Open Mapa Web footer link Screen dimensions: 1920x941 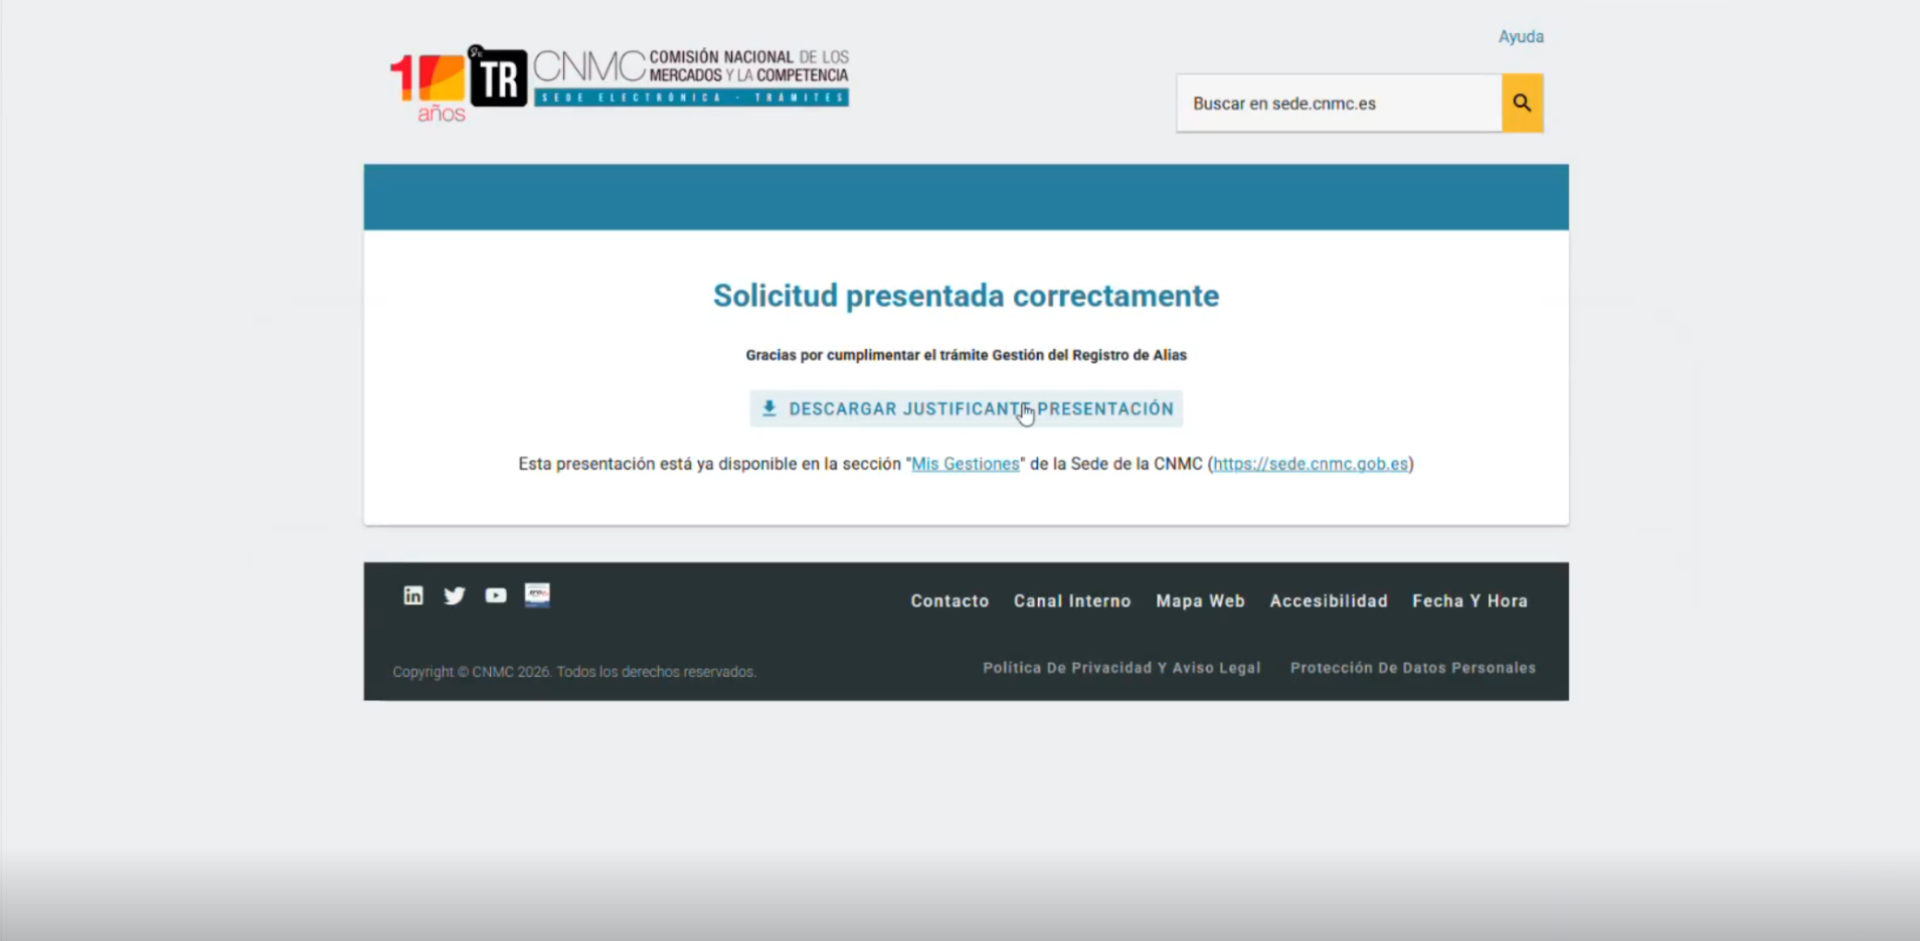click(1200, 601)
